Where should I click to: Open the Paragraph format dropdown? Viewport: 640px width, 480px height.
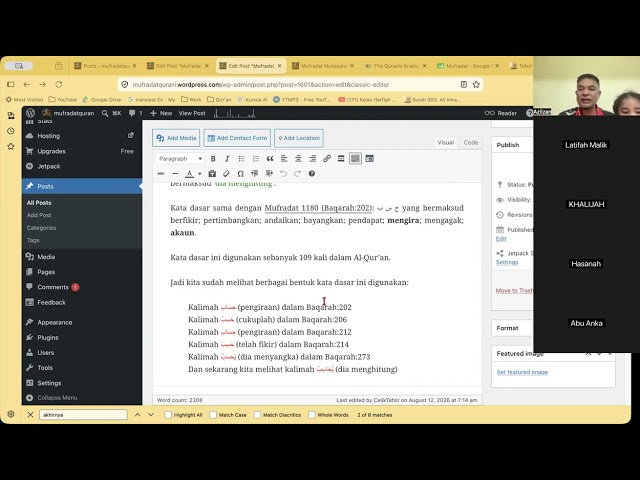point(180,158)
